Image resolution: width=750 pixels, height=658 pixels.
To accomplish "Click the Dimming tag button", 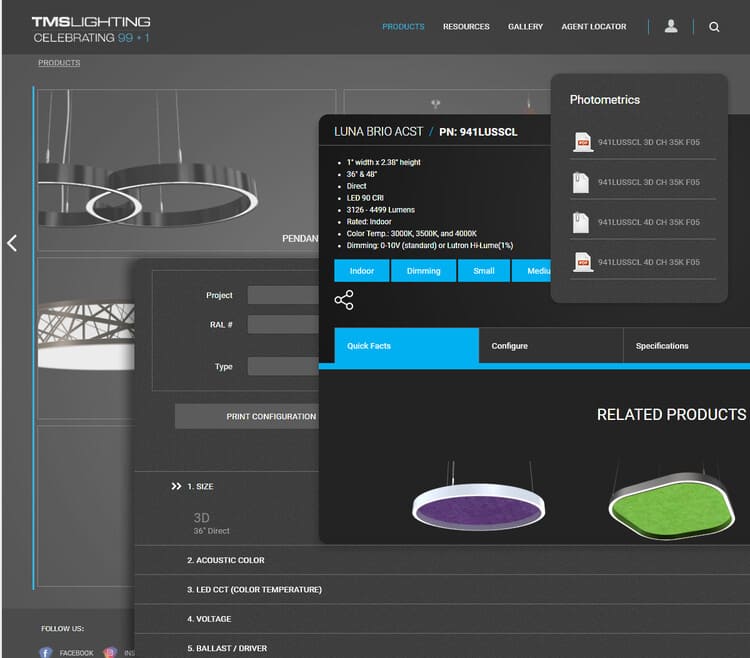I will (x=423, y=271).
